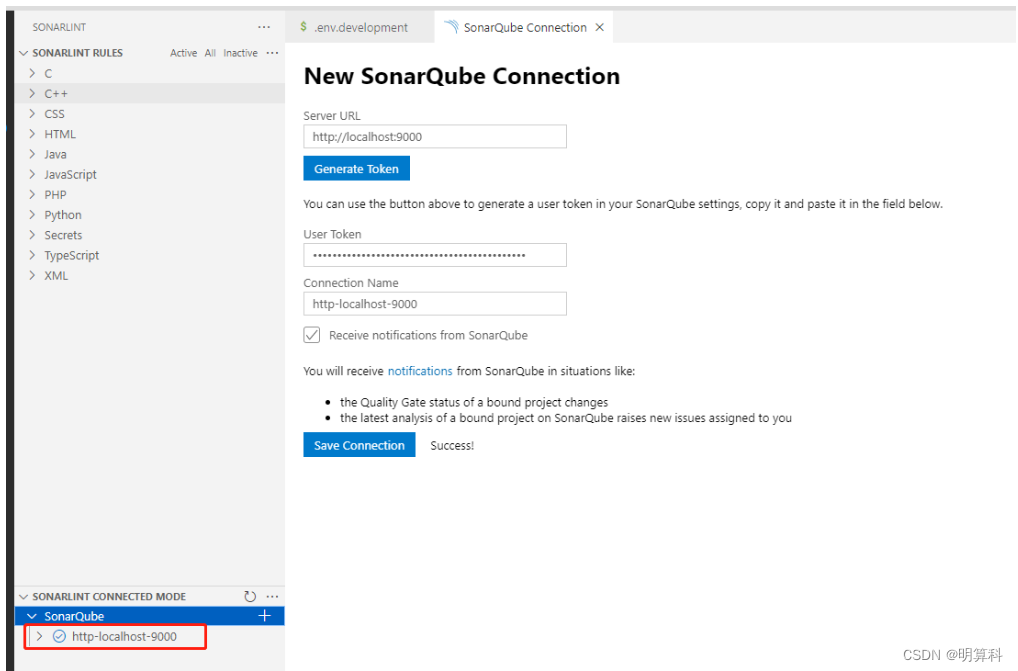Expand the Python rules group
This screenshot has width=1018, height=671.
click(x=32, y=214)
